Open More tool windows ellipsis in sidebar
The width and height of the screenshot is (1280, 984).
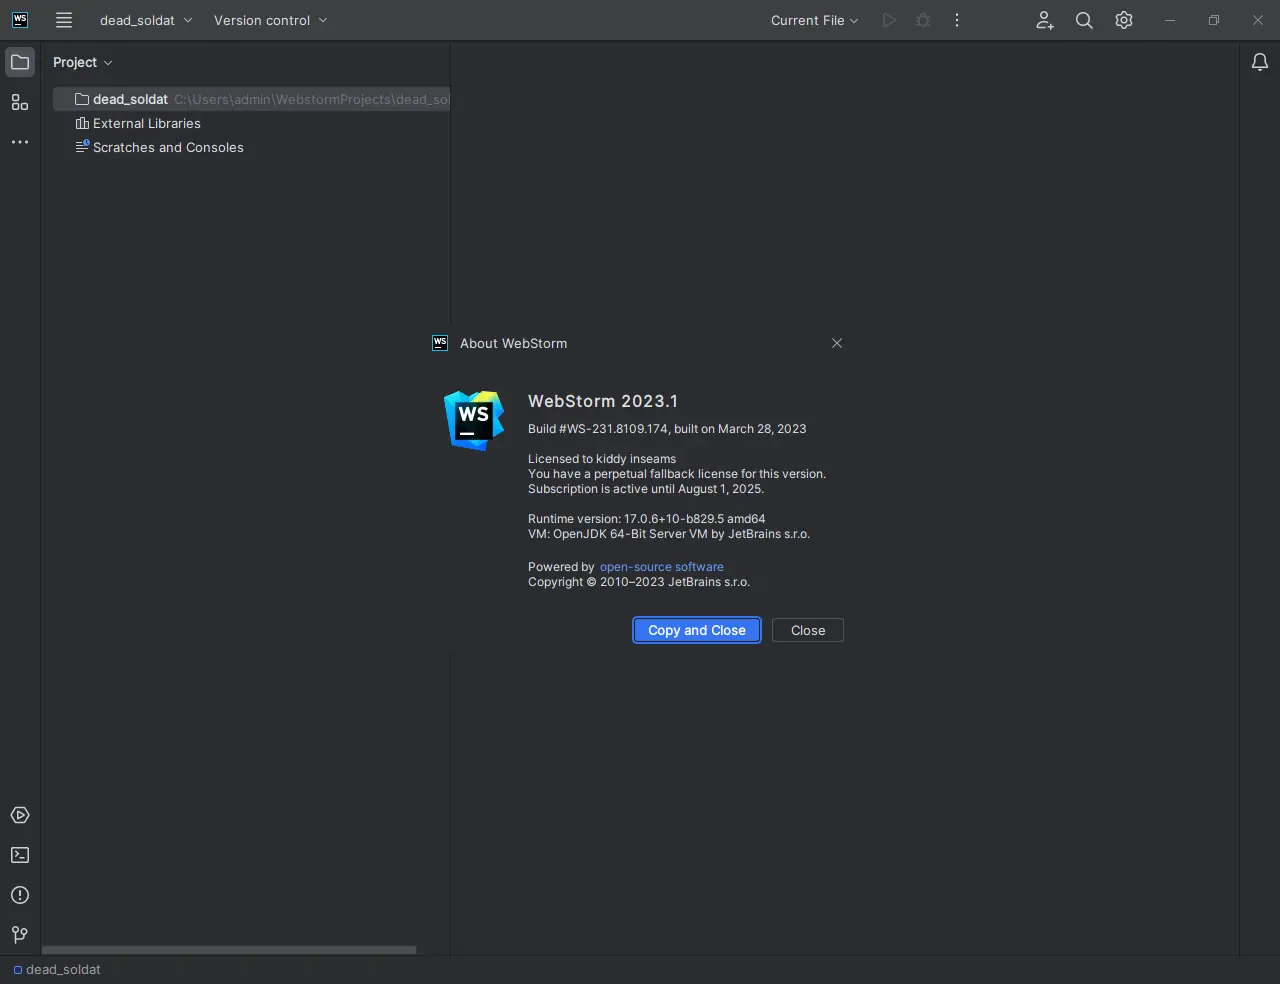point(20,142)
